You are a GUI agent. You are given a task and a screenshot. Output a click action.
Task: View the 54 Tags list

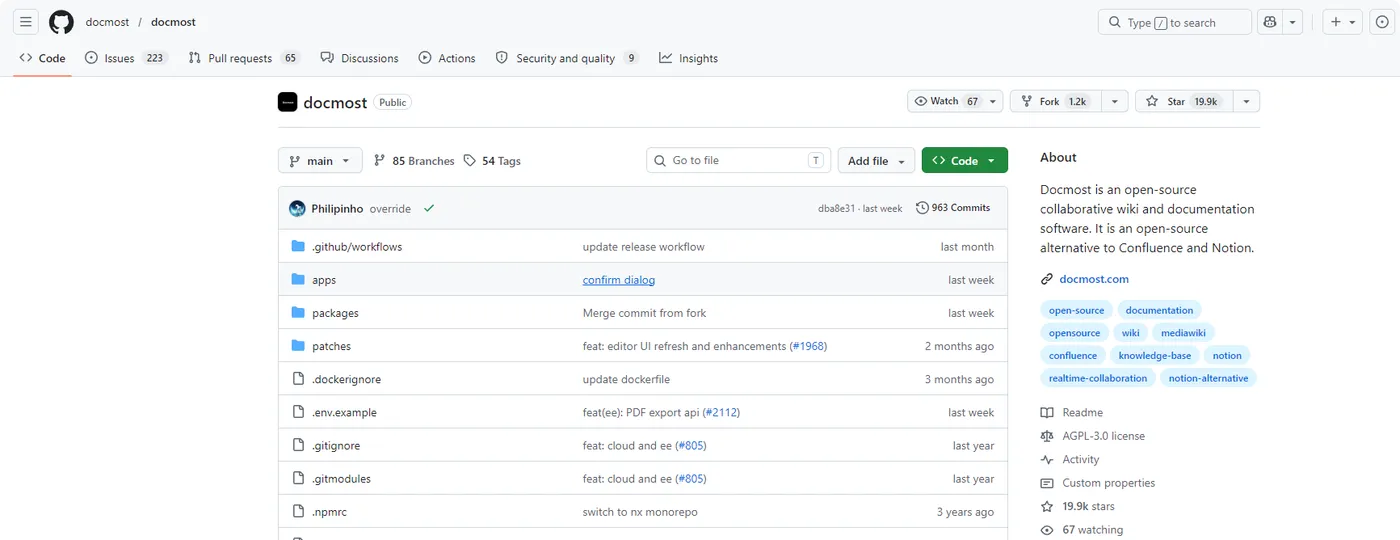492,161
